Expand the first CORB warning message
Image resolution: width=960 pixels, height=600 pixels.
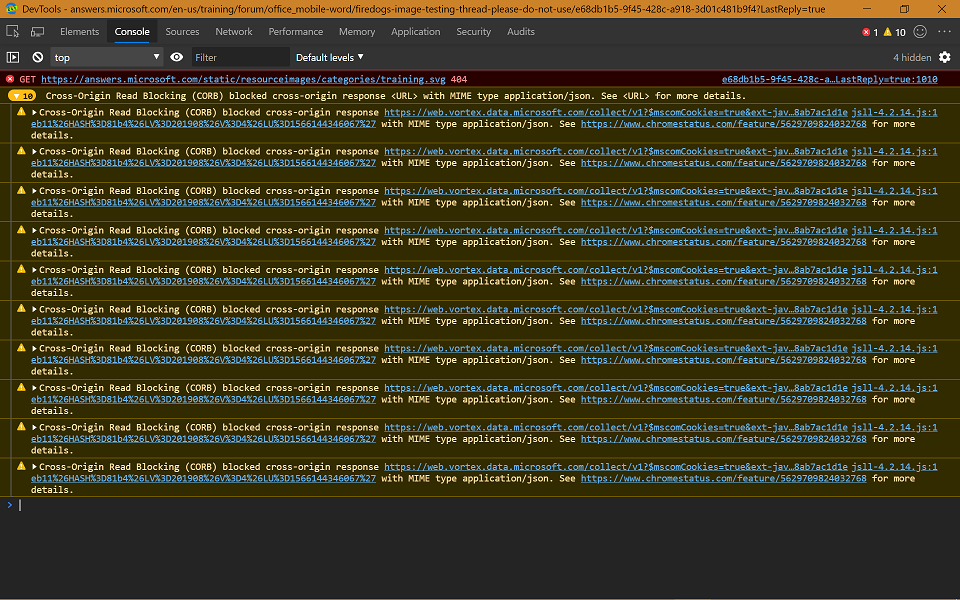[x=35, y=112]
